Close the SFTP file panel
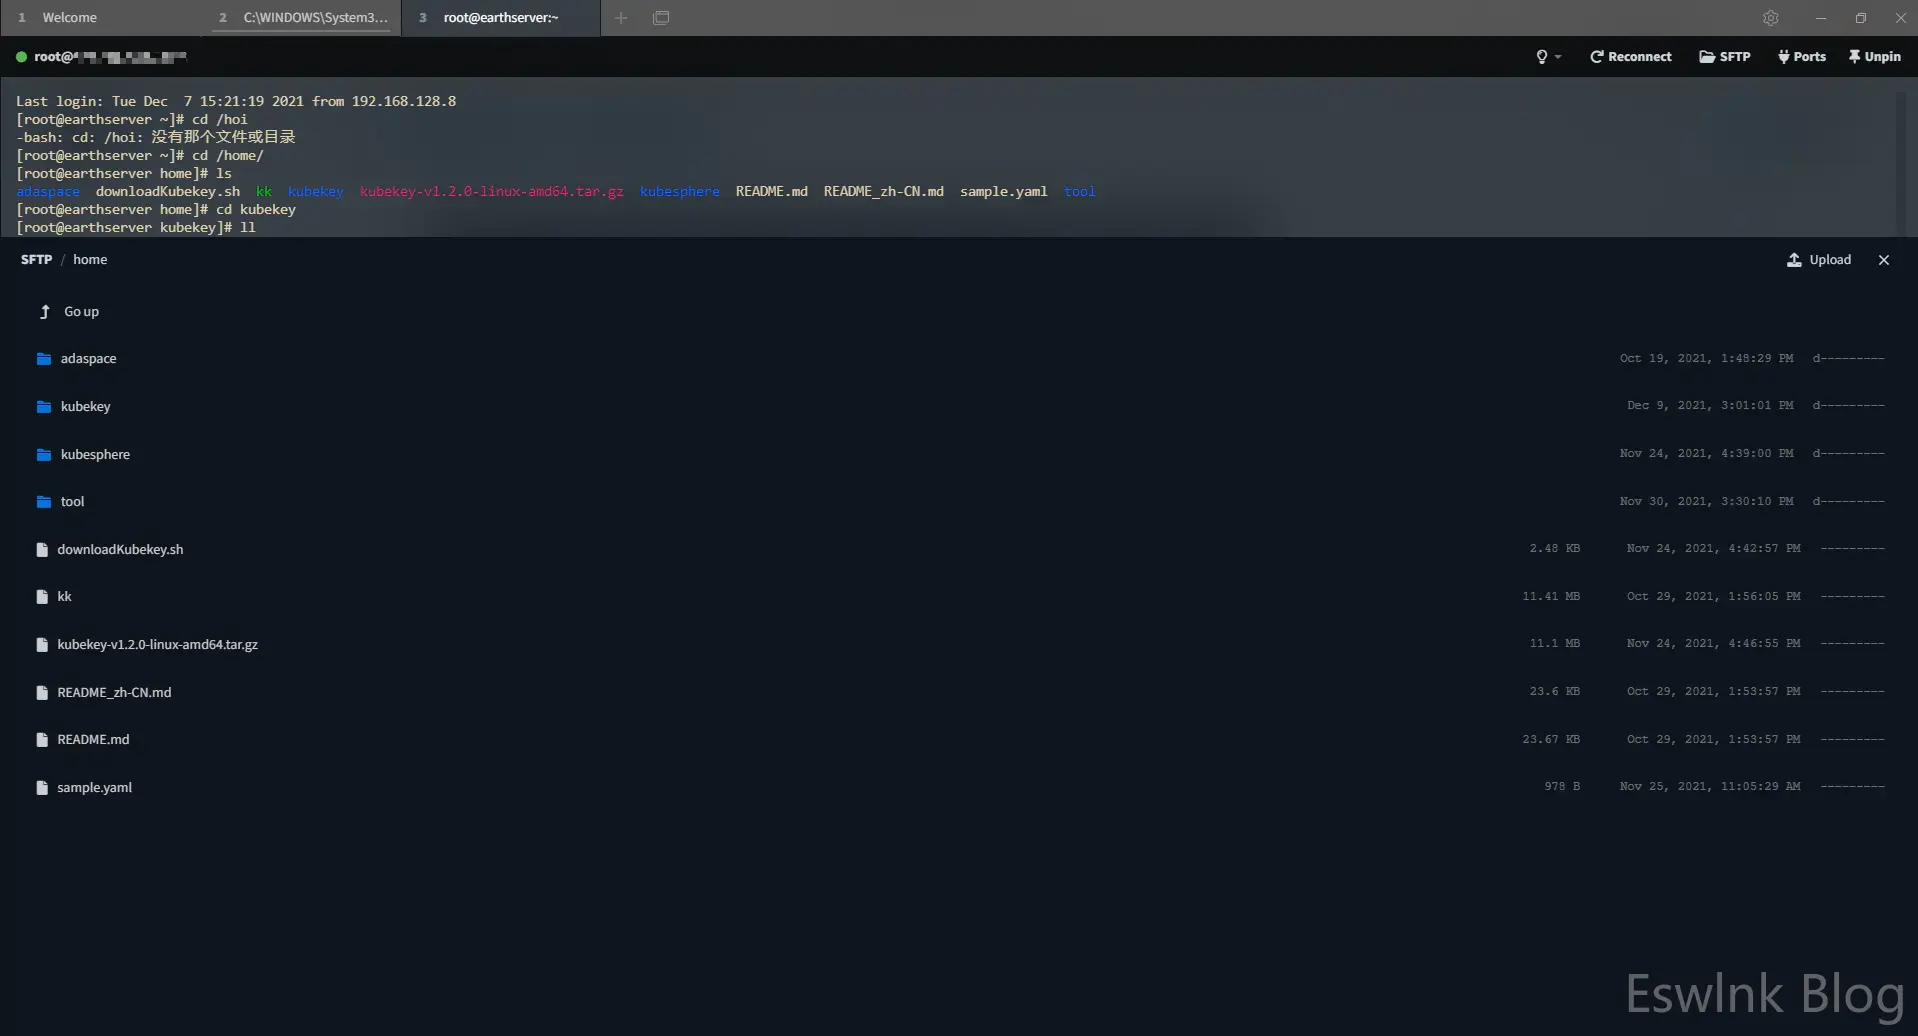The height and width of the screenshot is (1036, 1918). coord(1884,260)
